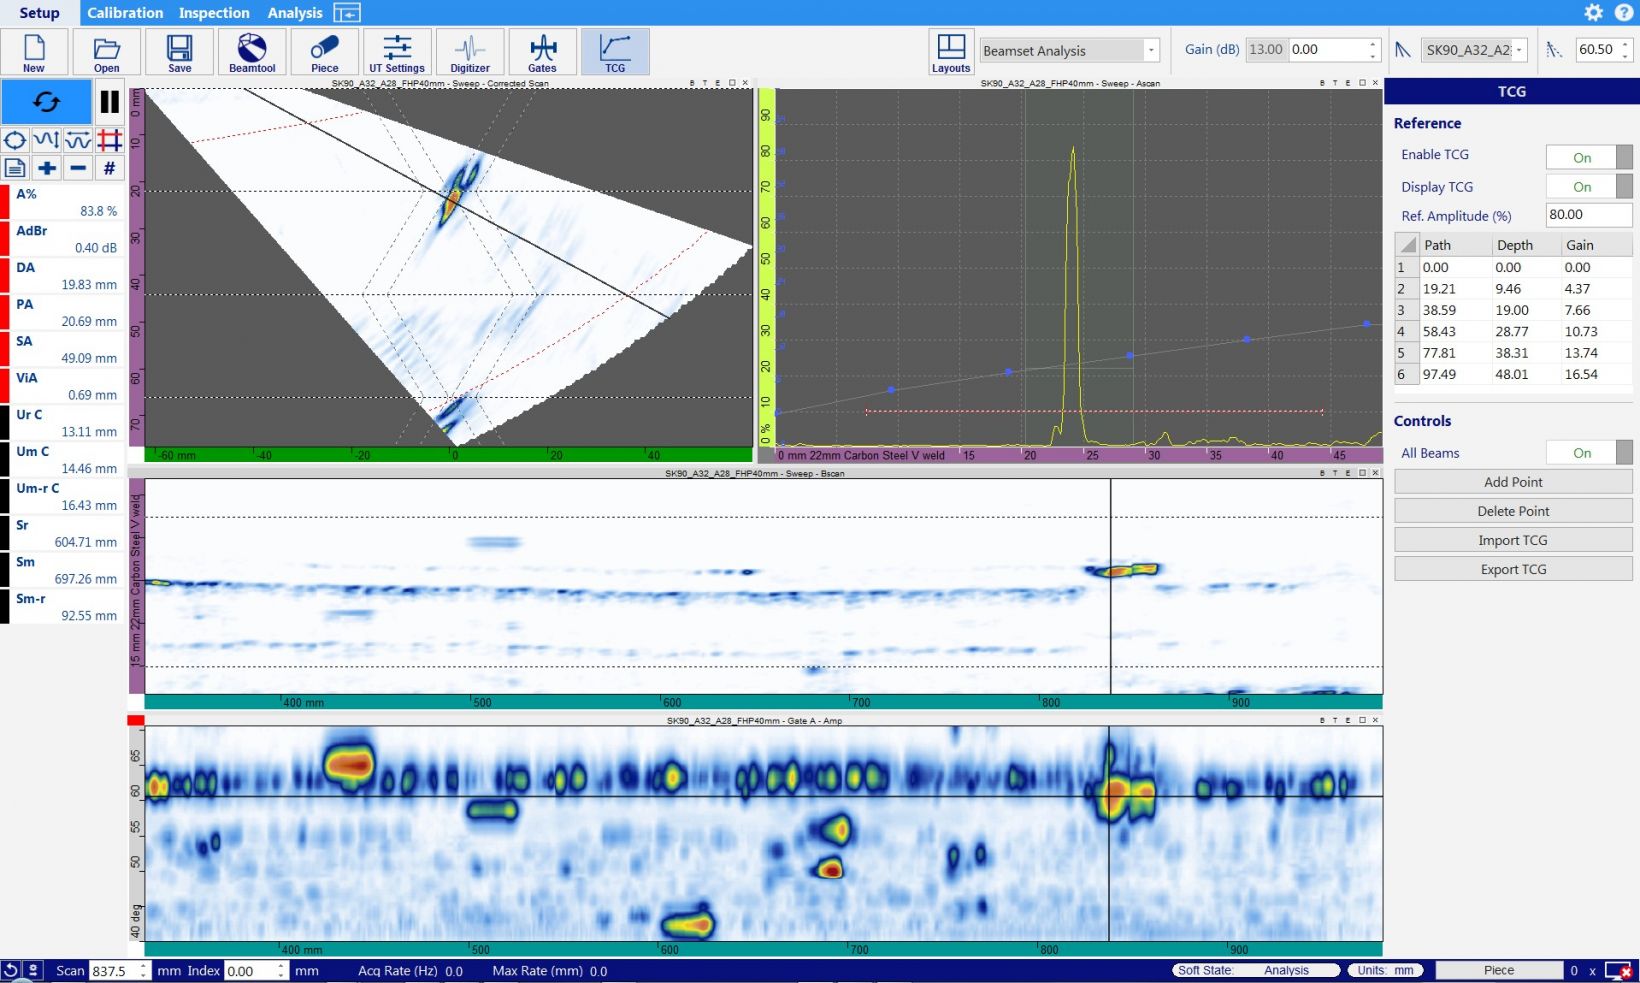Open the Beamtool configuration

pyautogui.click(x=251, y=52)
